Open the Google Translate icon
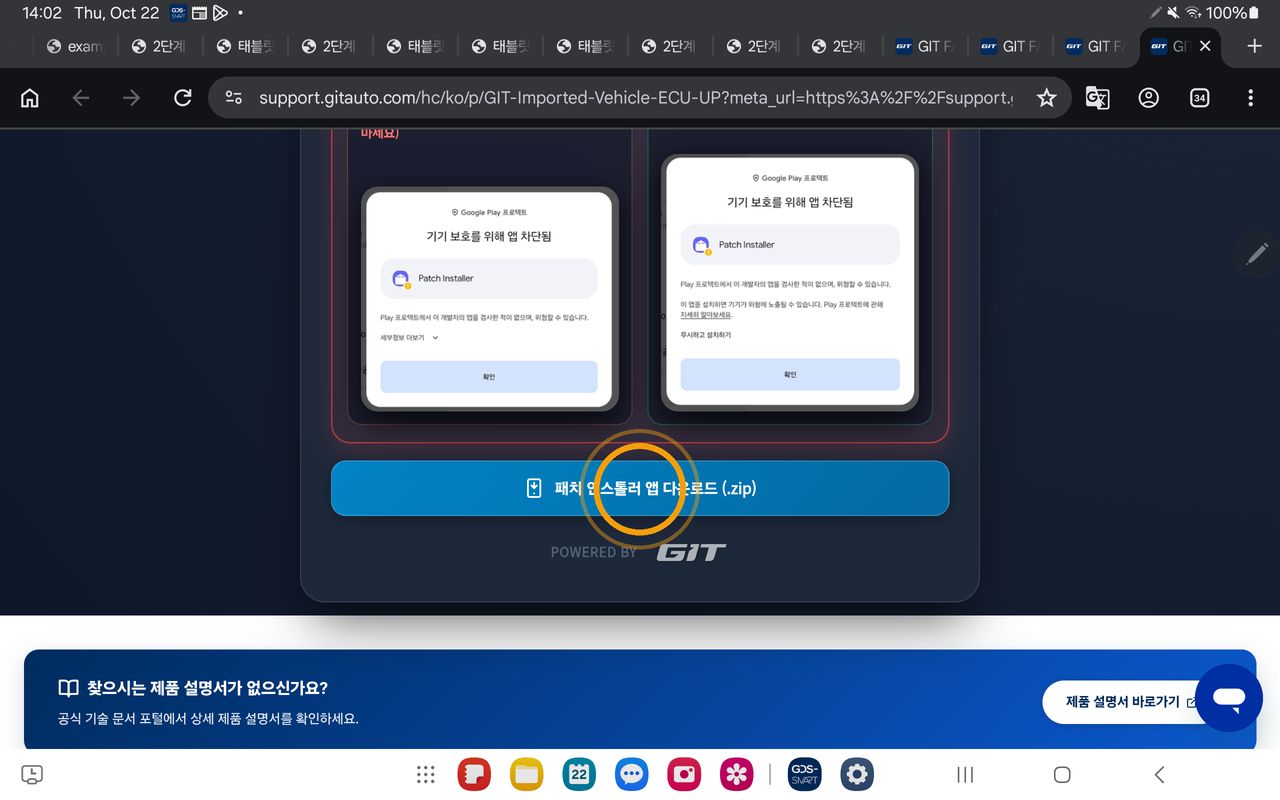 [1097, 98]
